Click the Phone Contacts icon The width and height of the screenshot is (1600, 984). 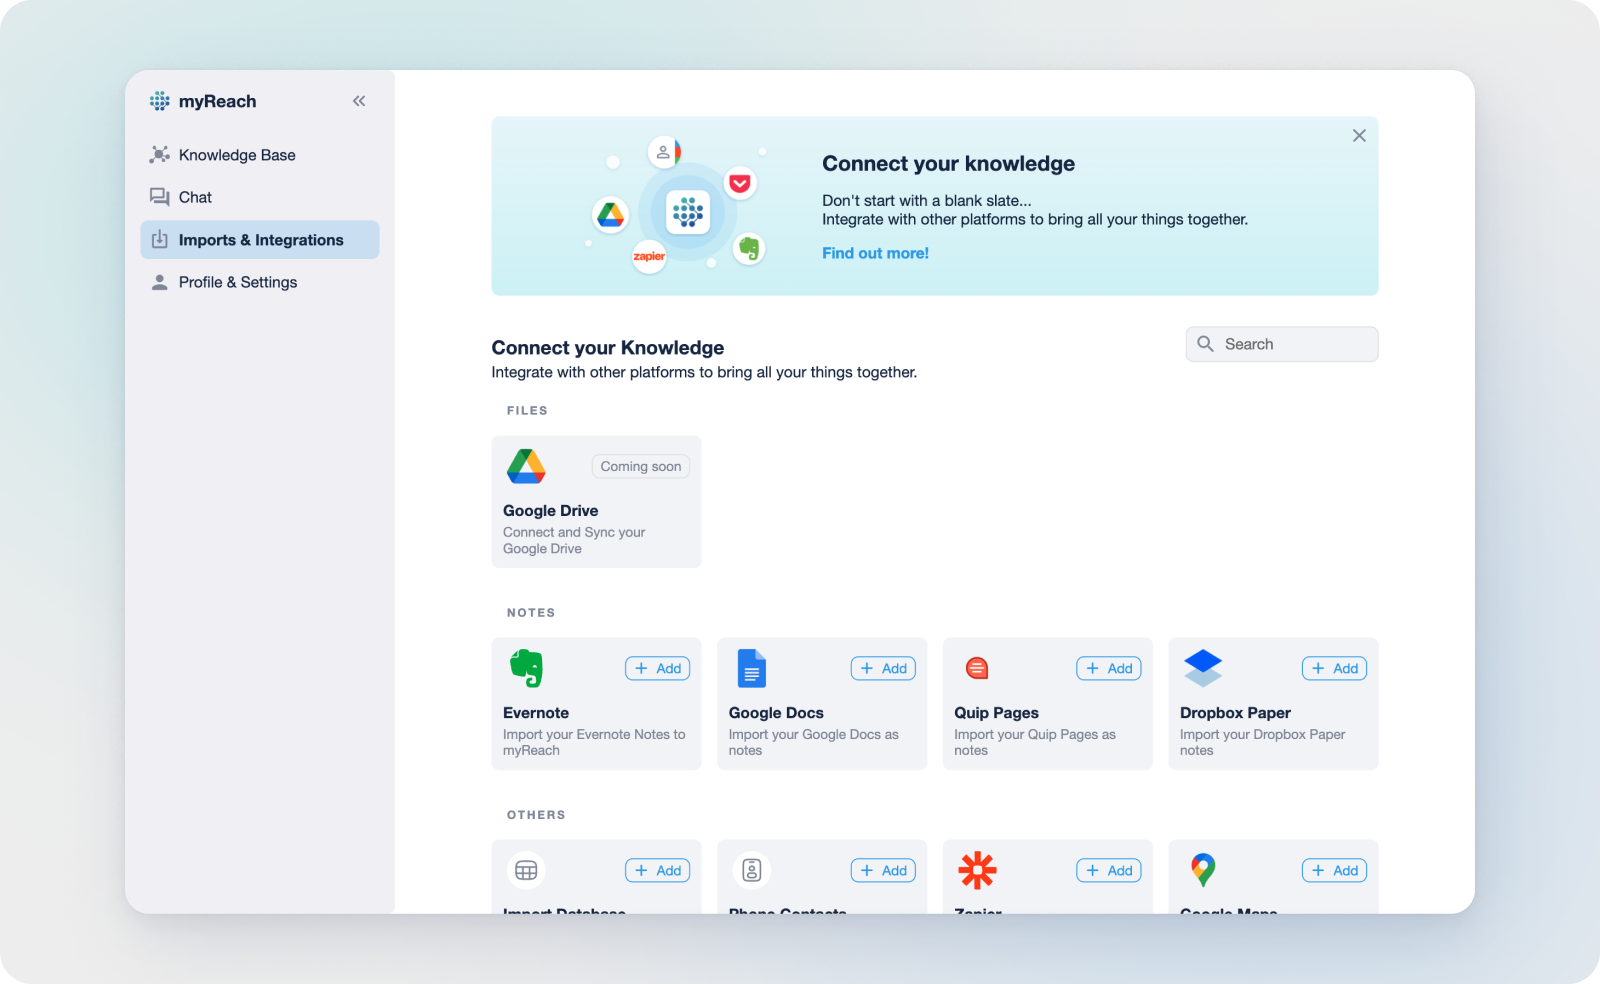[x=752, y=870]
